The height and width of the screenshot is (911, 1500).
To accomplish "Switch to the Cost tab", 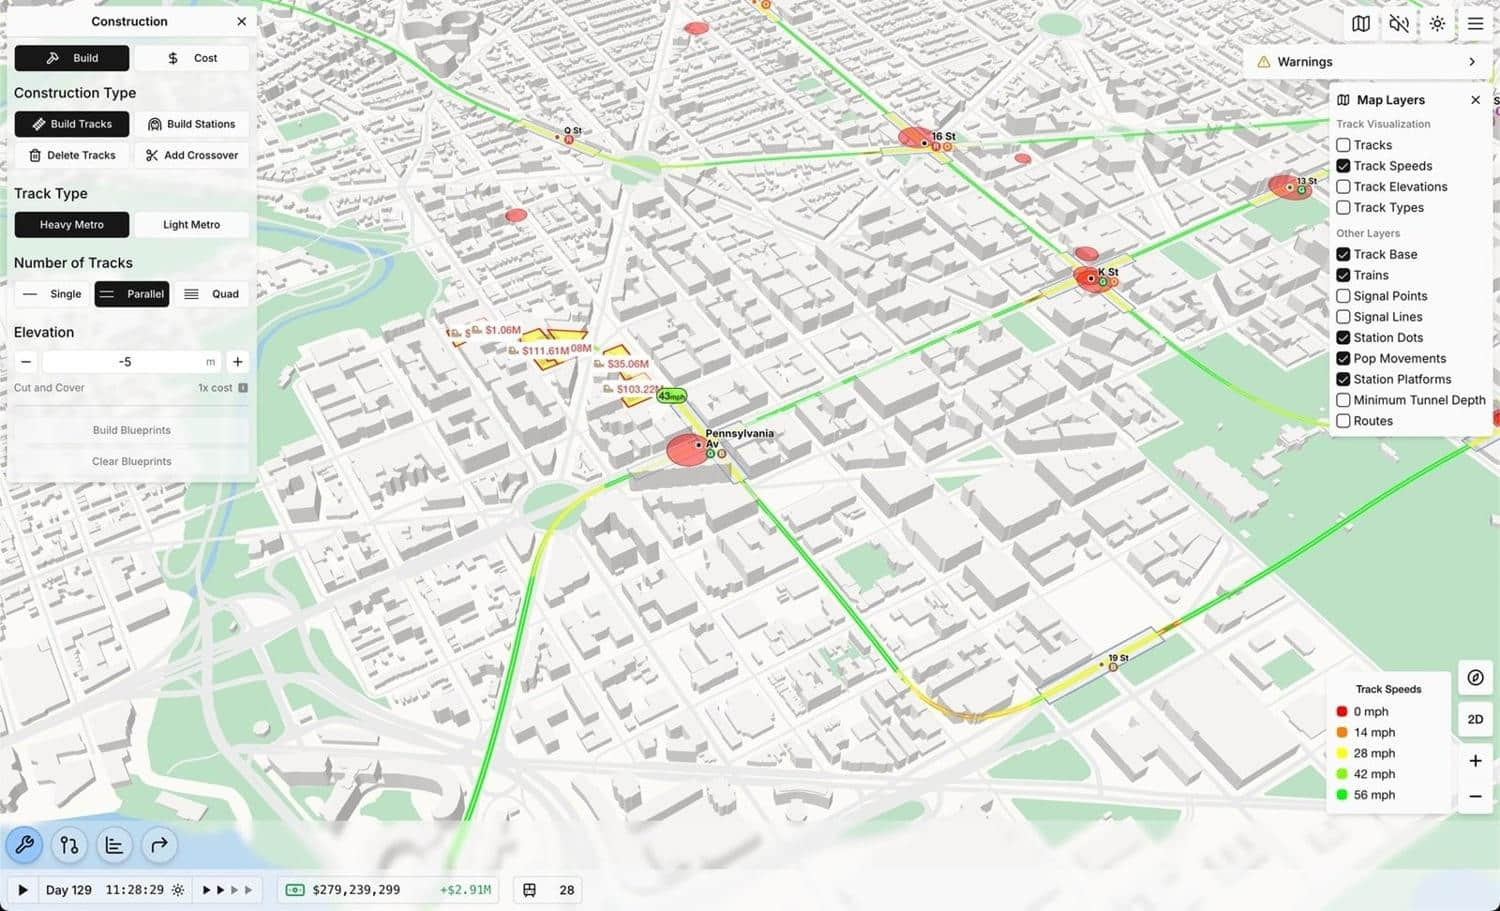I will pos(192,58).
